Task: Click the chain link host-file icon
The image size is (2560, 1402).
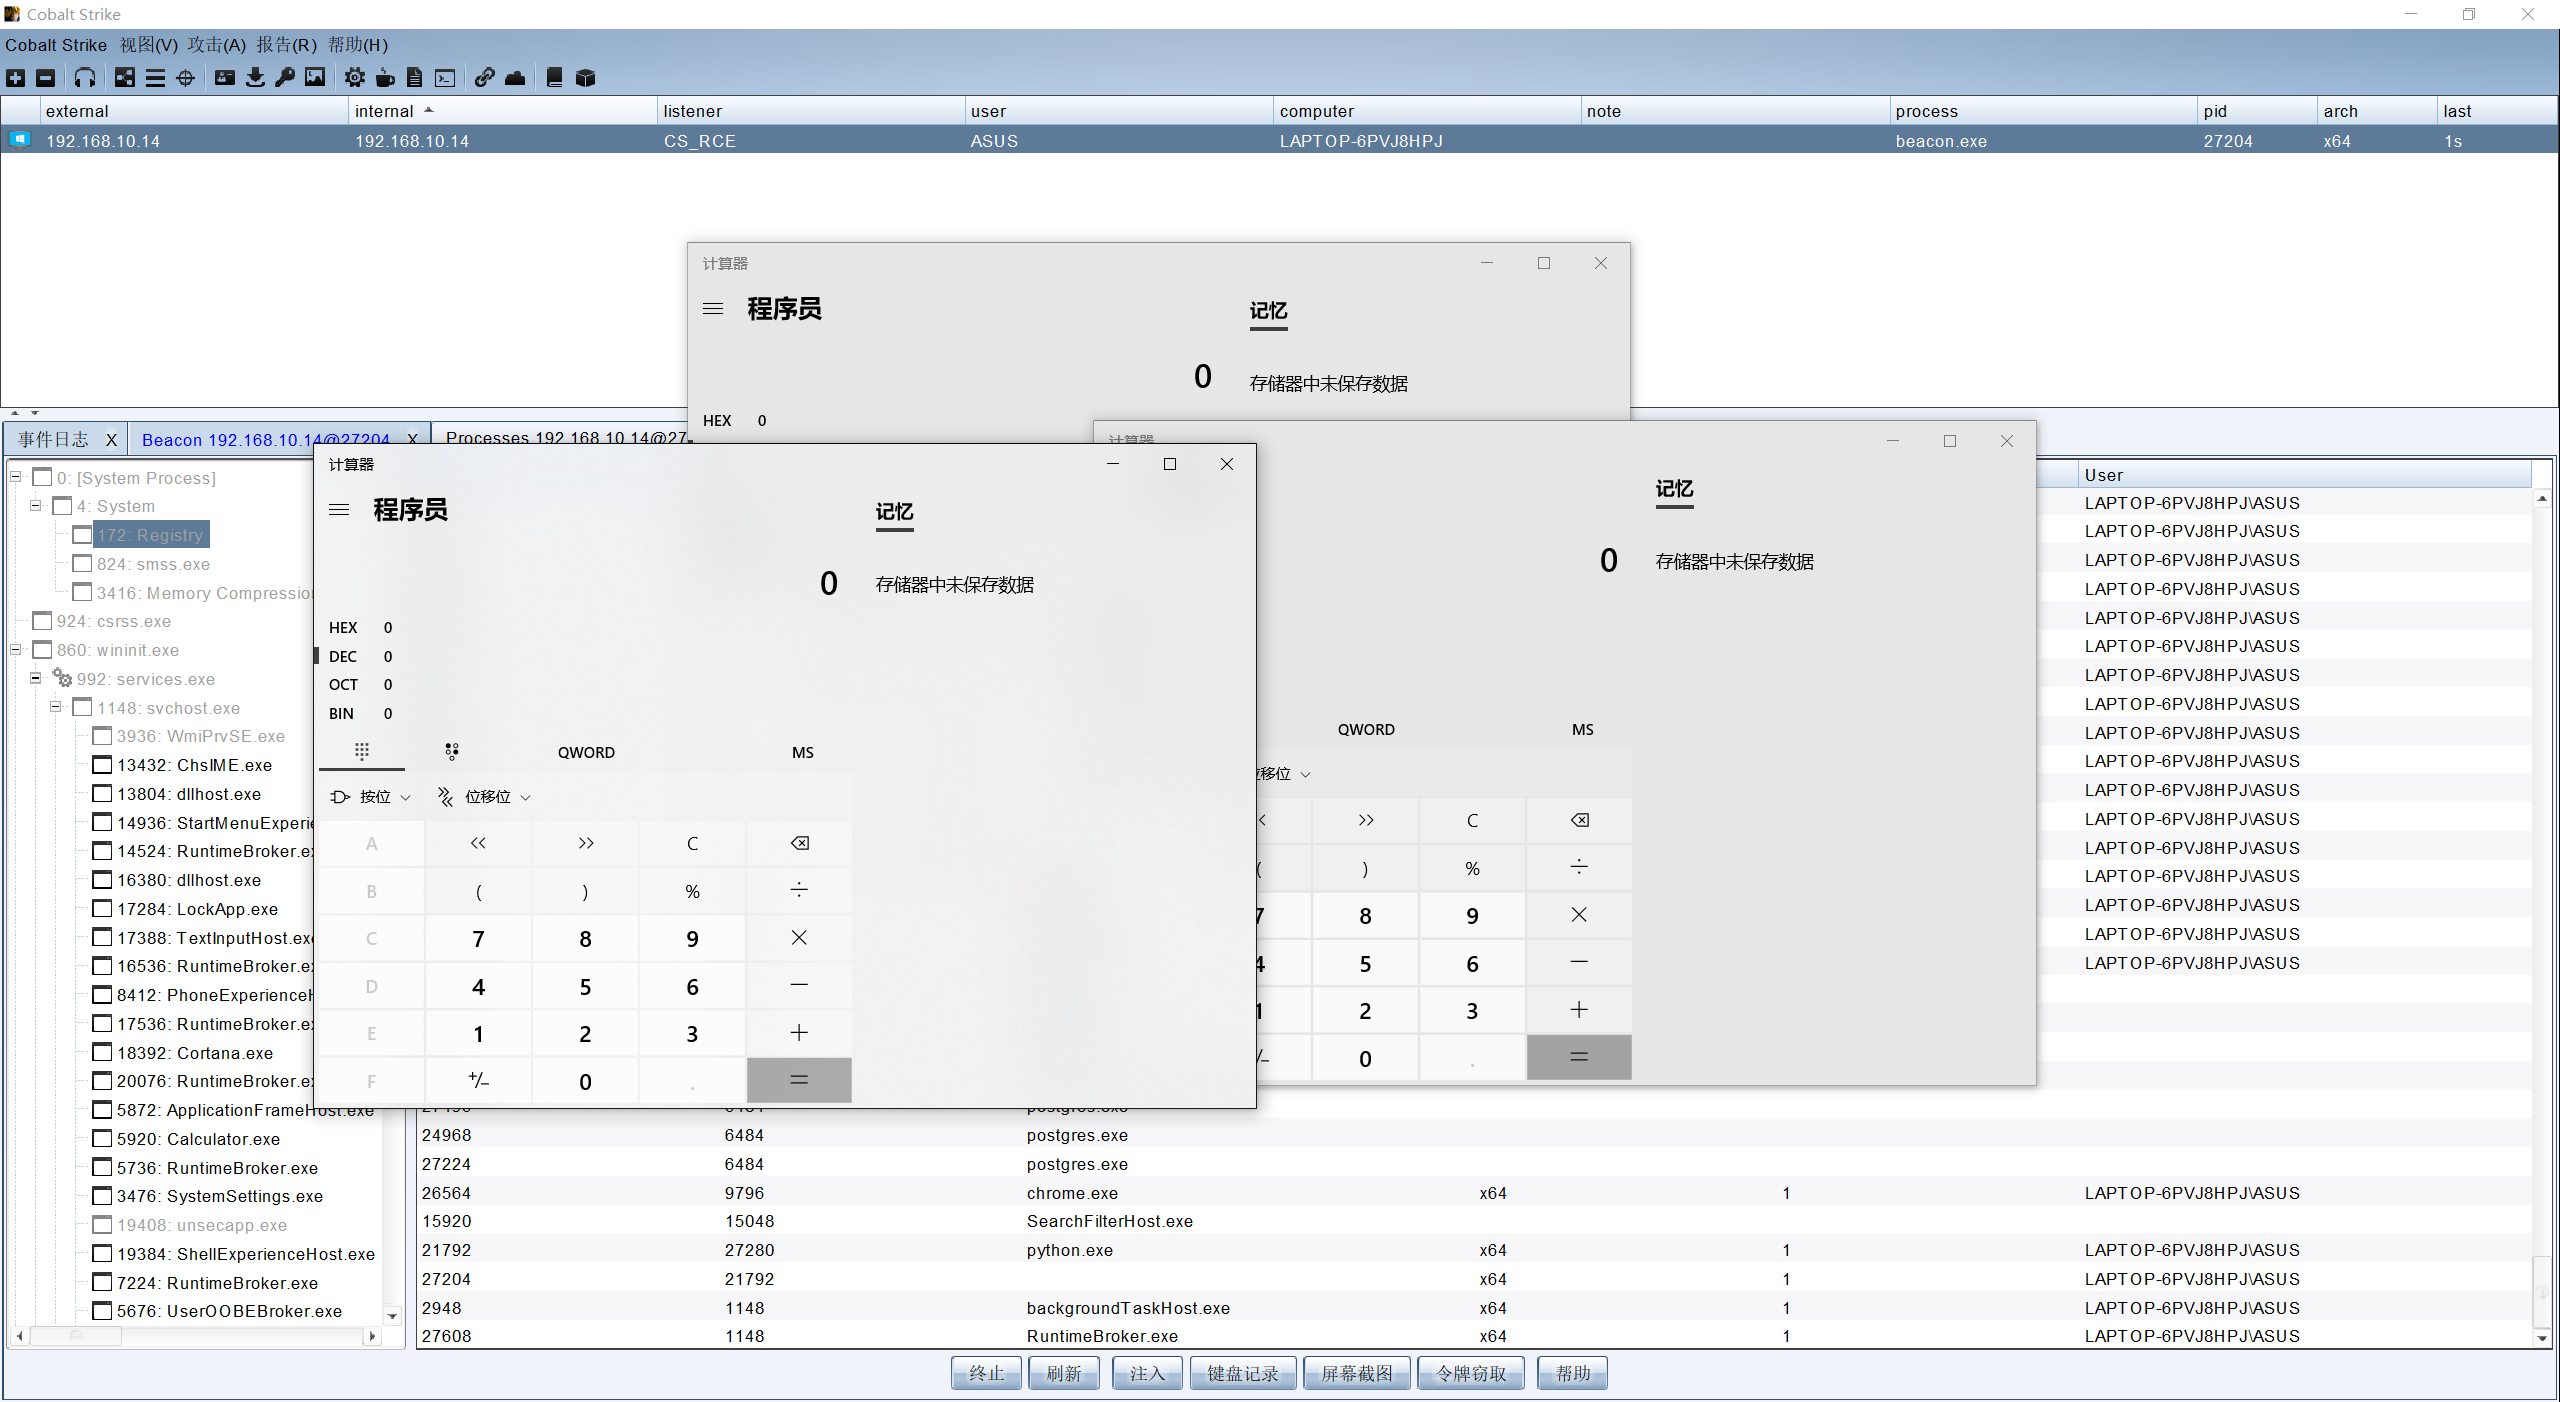Action: [485, 78]
